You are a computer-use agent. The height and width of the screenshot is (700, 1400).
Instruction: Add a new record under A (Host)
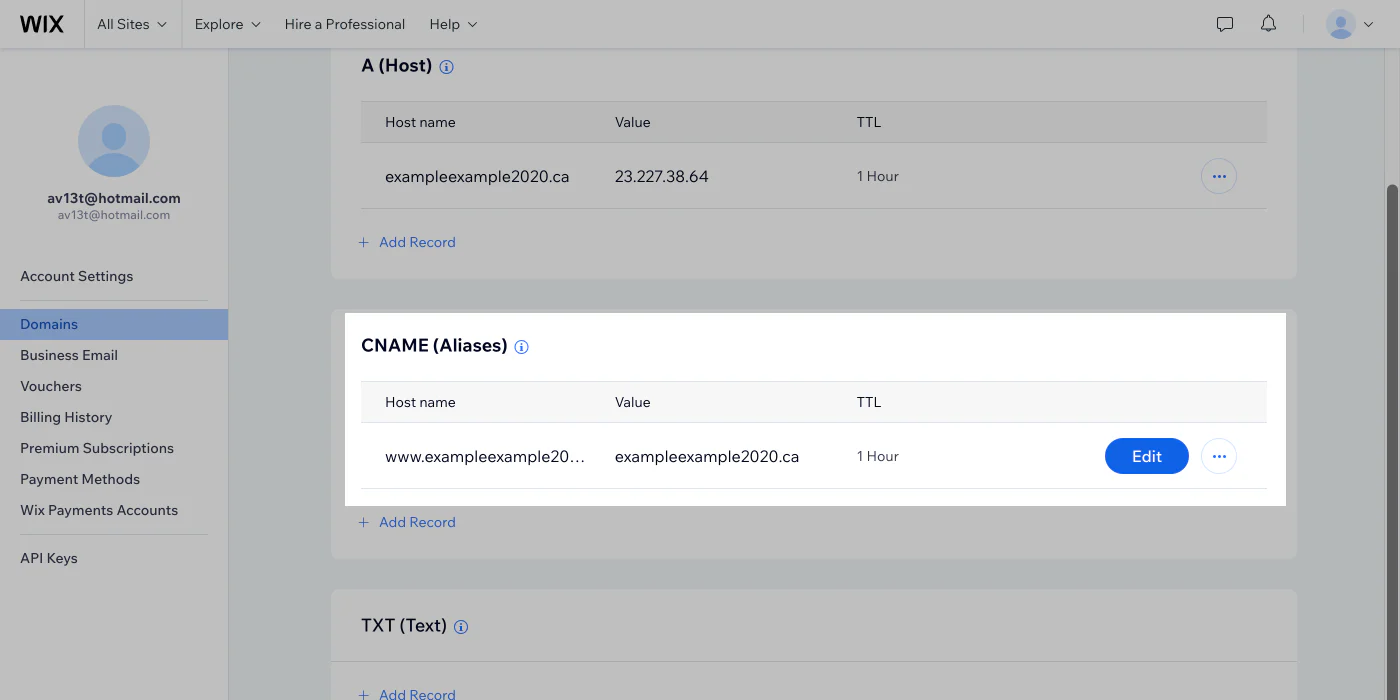[x=406, y=242]
